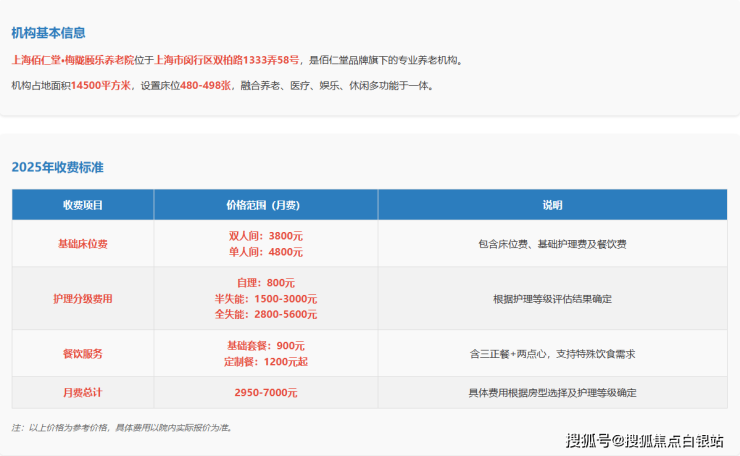Click the 2025年收费标准 heading

click(57, 167)
